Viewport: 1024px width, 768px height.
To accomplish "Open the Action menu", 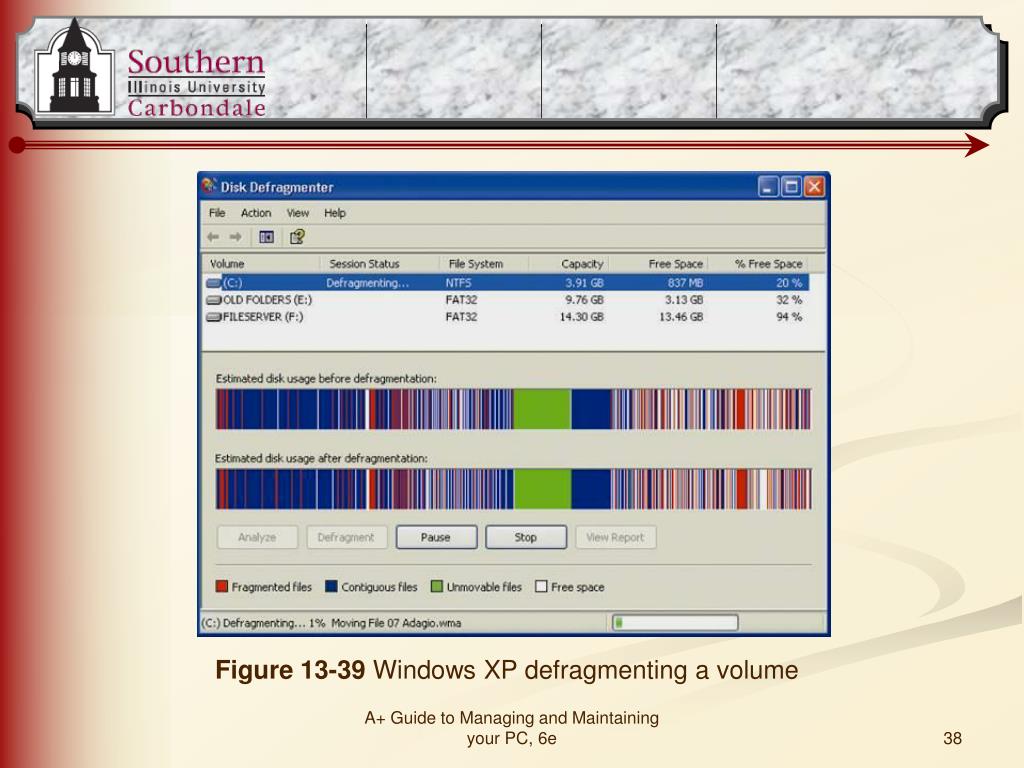I will 256,213.
